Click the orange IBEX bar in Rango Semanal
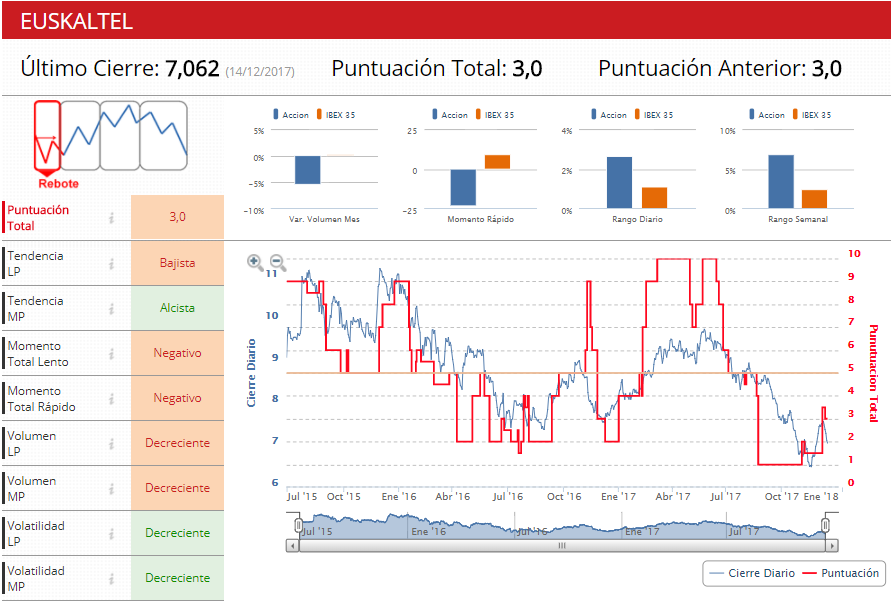The width and height of the screenshot is (892, 601). [815, 199]
